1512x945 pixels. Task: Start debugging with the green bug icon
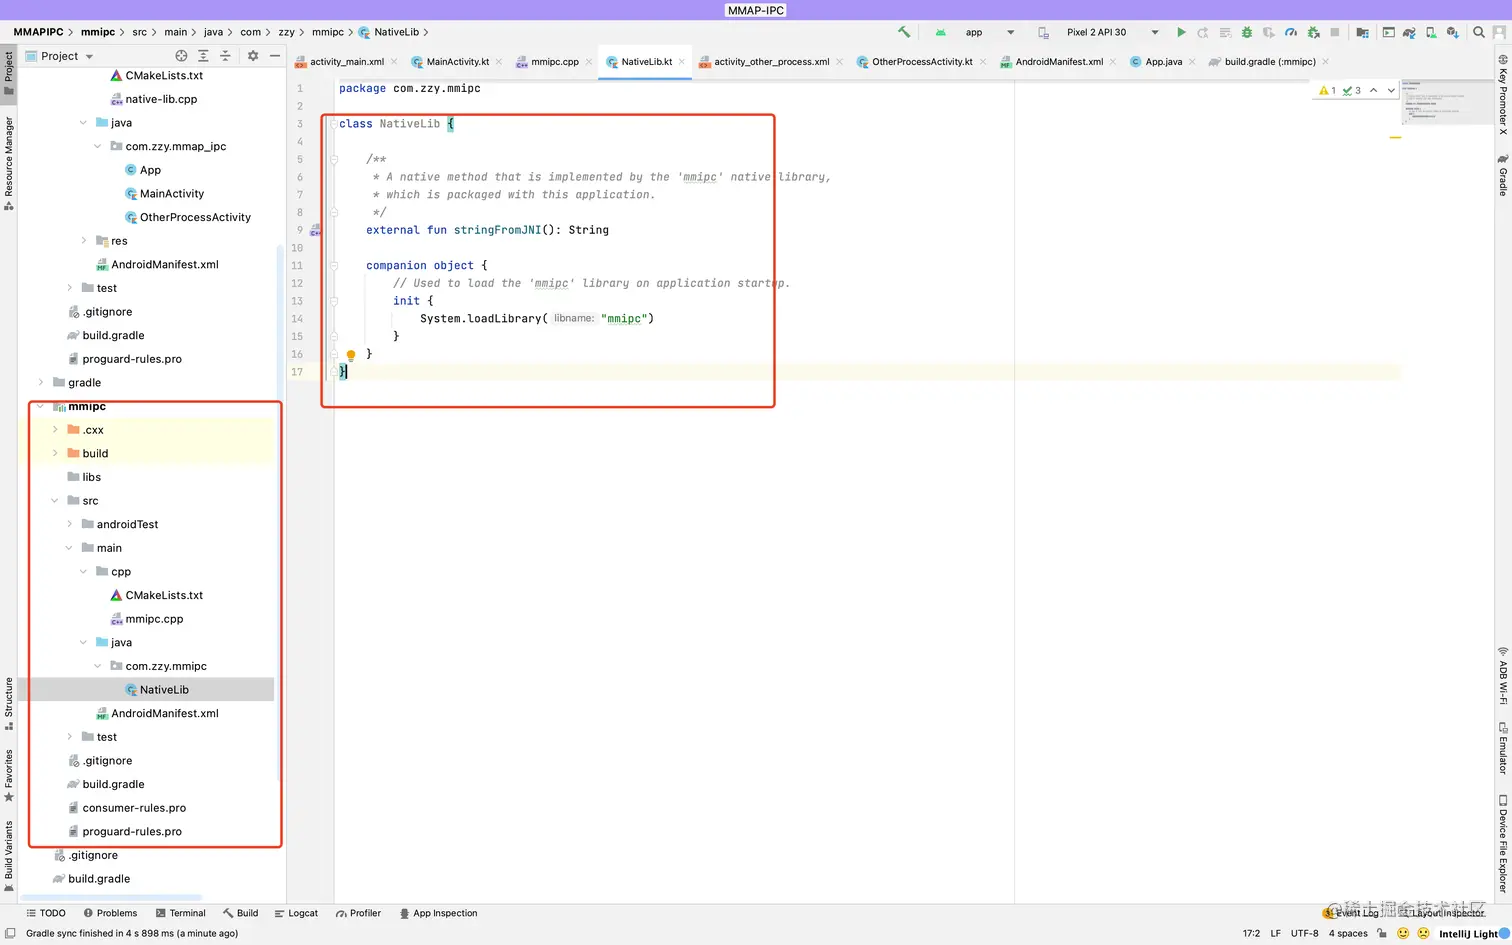coord(1247,32)
